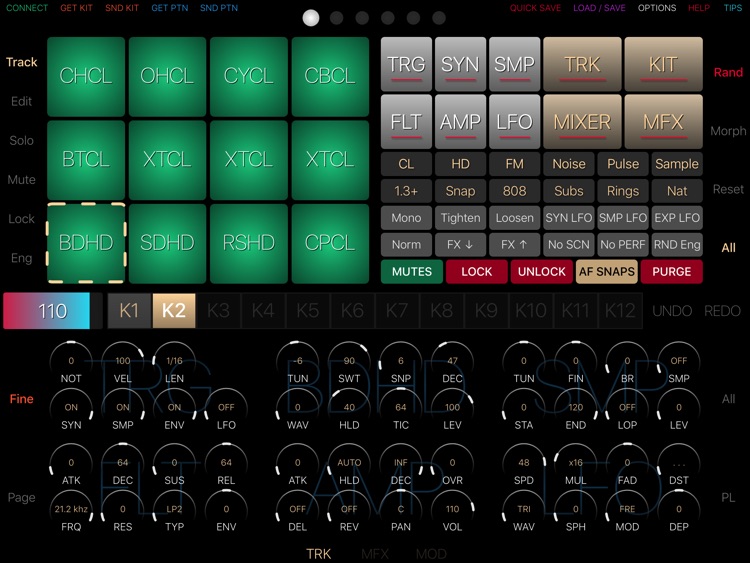Select the CHCL track pad

pos(86,77)
